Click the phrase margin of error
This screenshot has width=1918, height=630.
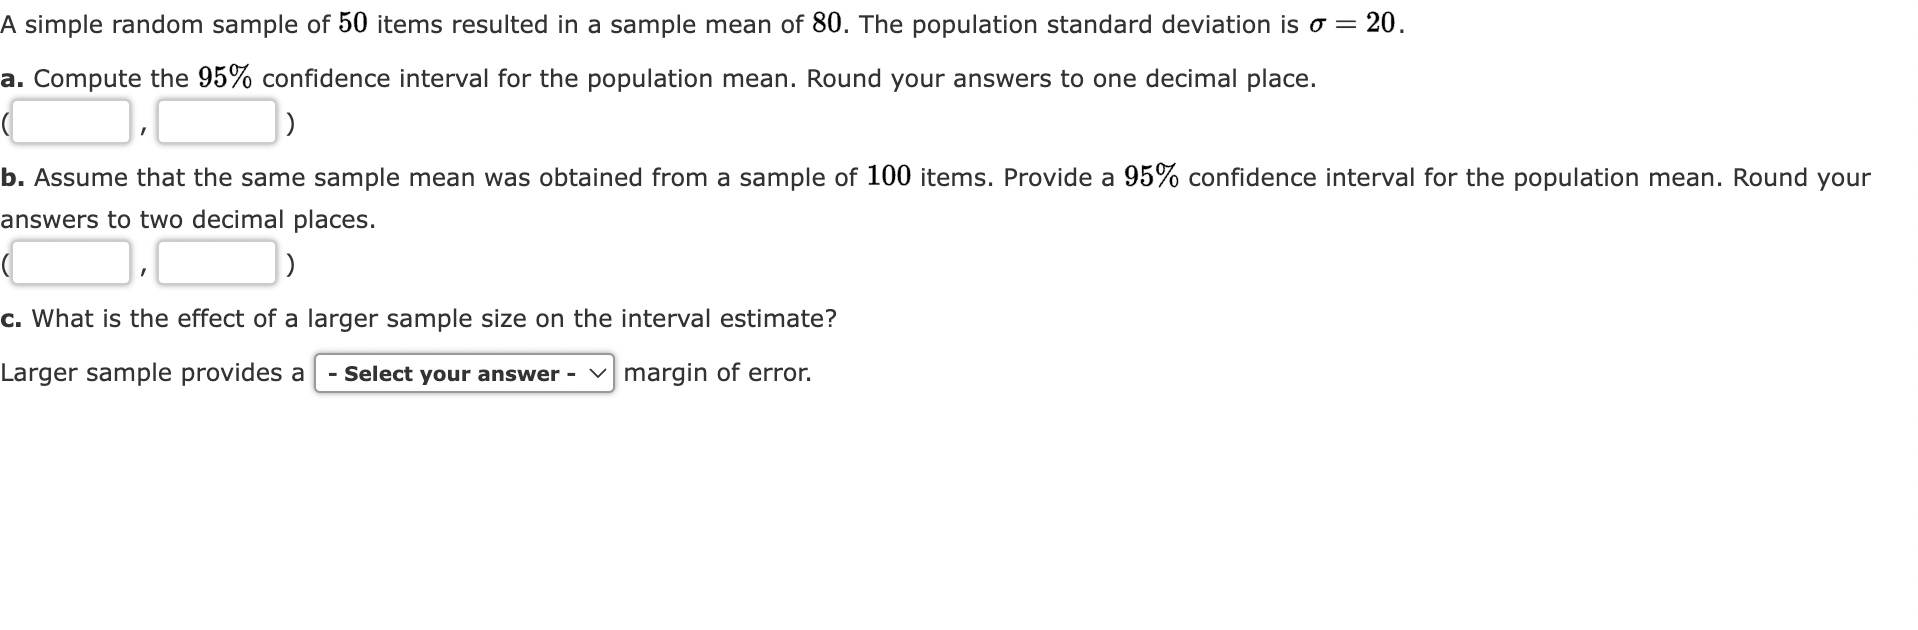coord(714,372)
